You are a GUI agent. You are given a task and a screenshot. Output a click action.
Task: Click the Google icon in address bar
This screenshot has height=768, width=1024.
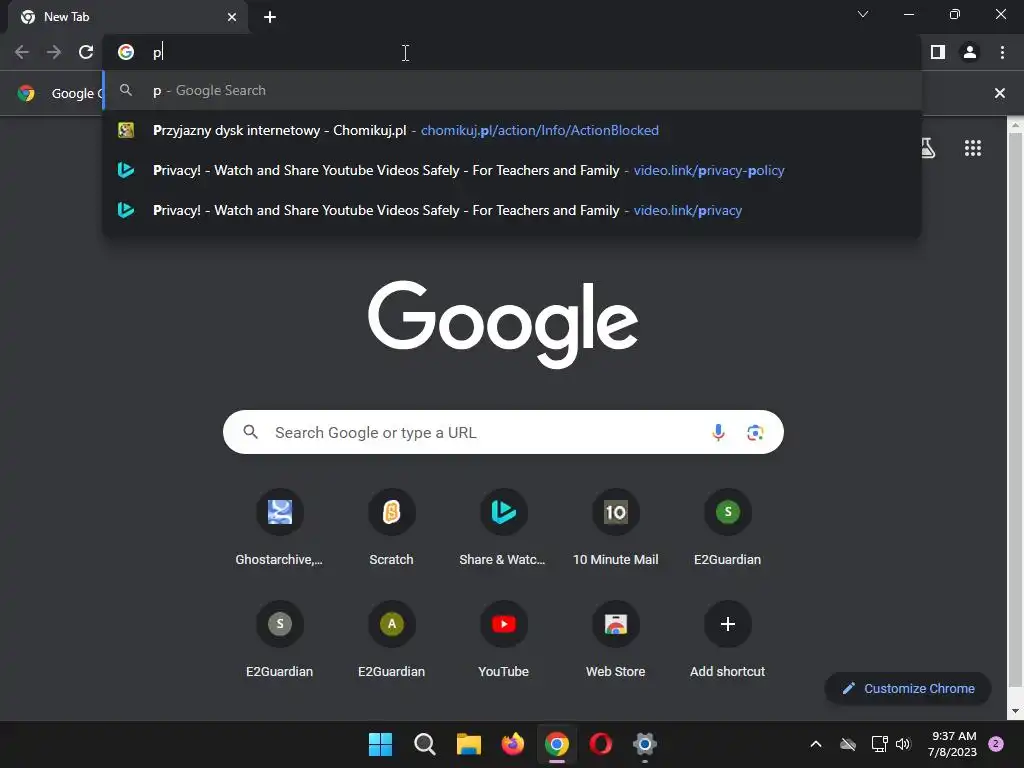(125, 52)
